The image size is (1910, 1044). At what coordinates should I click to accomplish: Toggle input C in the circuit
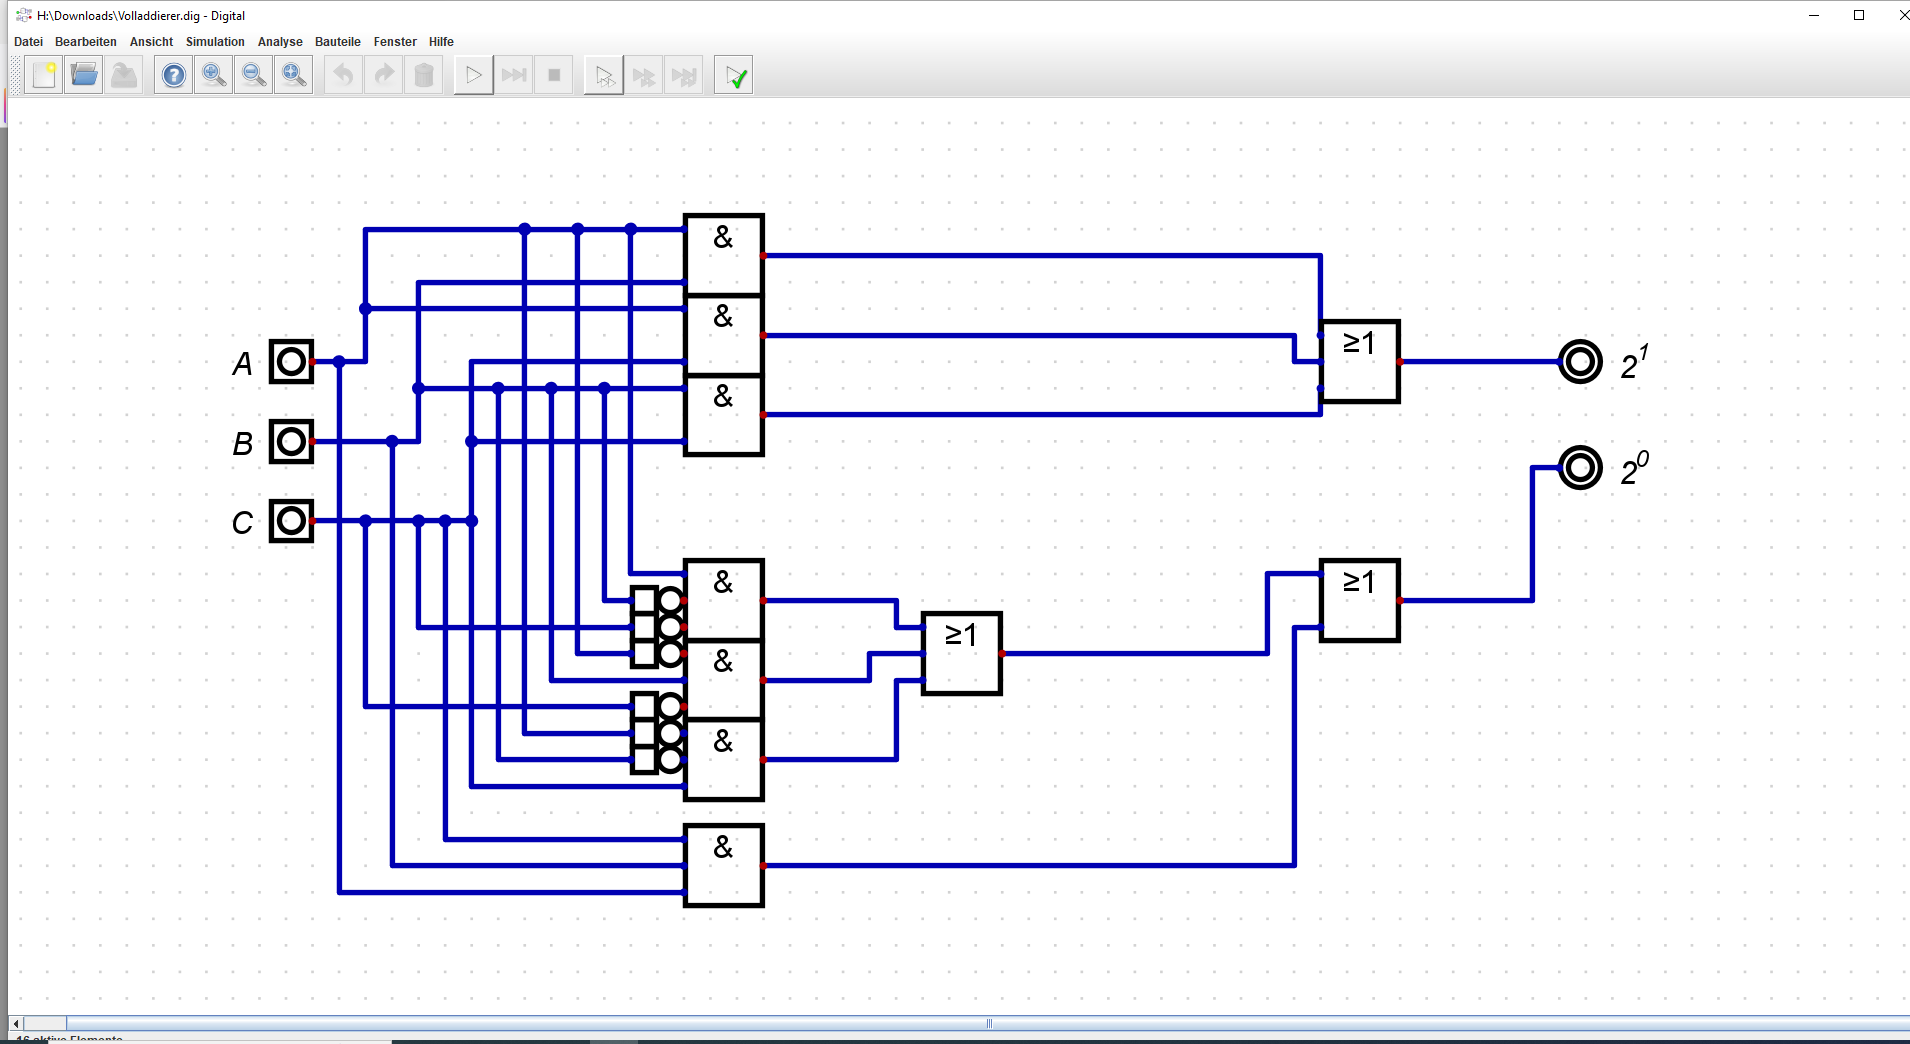[x=291, y=521]
